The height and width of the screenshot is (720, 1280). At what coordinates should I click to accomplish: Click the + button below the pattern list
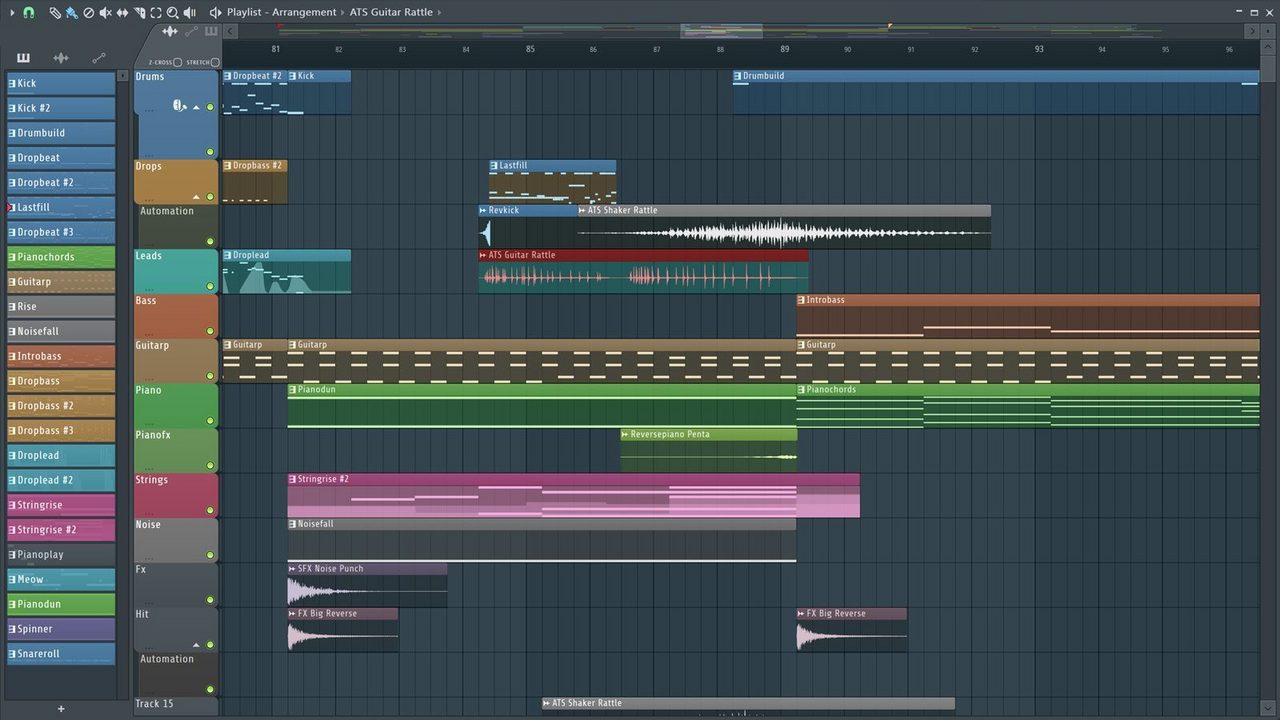coord(60,708)
